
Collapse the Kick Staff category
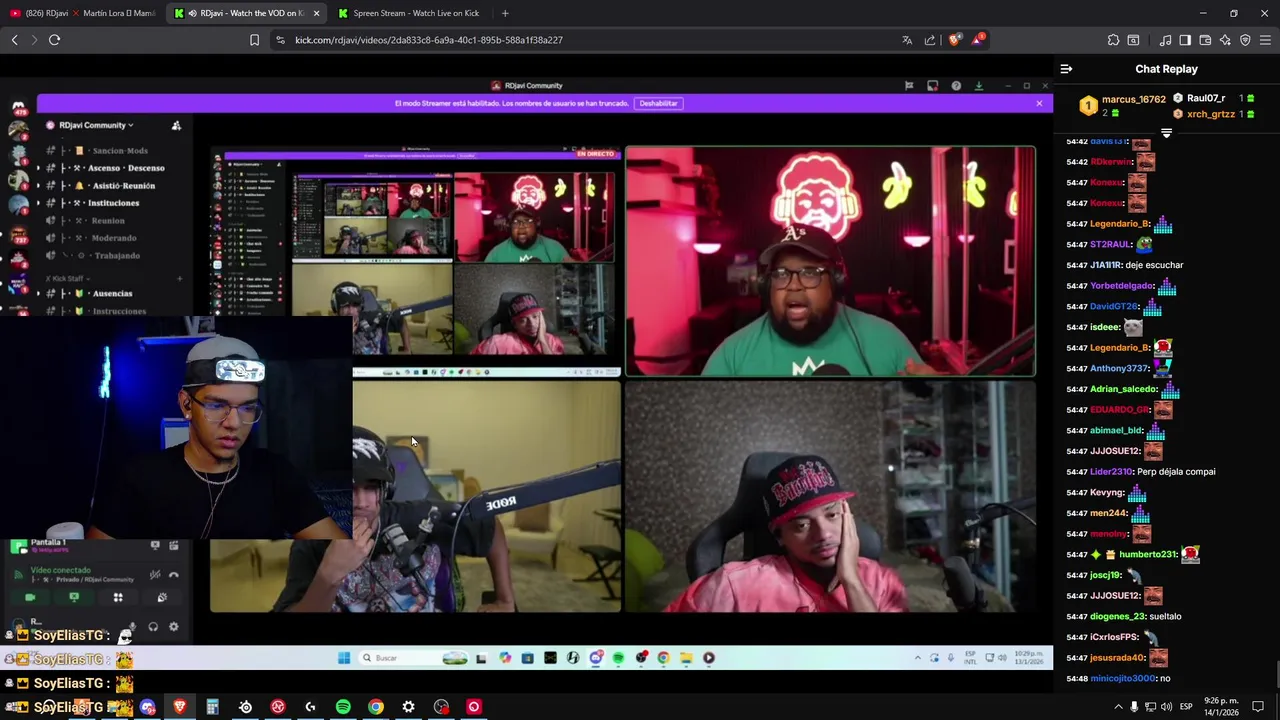tap(68, 278)
